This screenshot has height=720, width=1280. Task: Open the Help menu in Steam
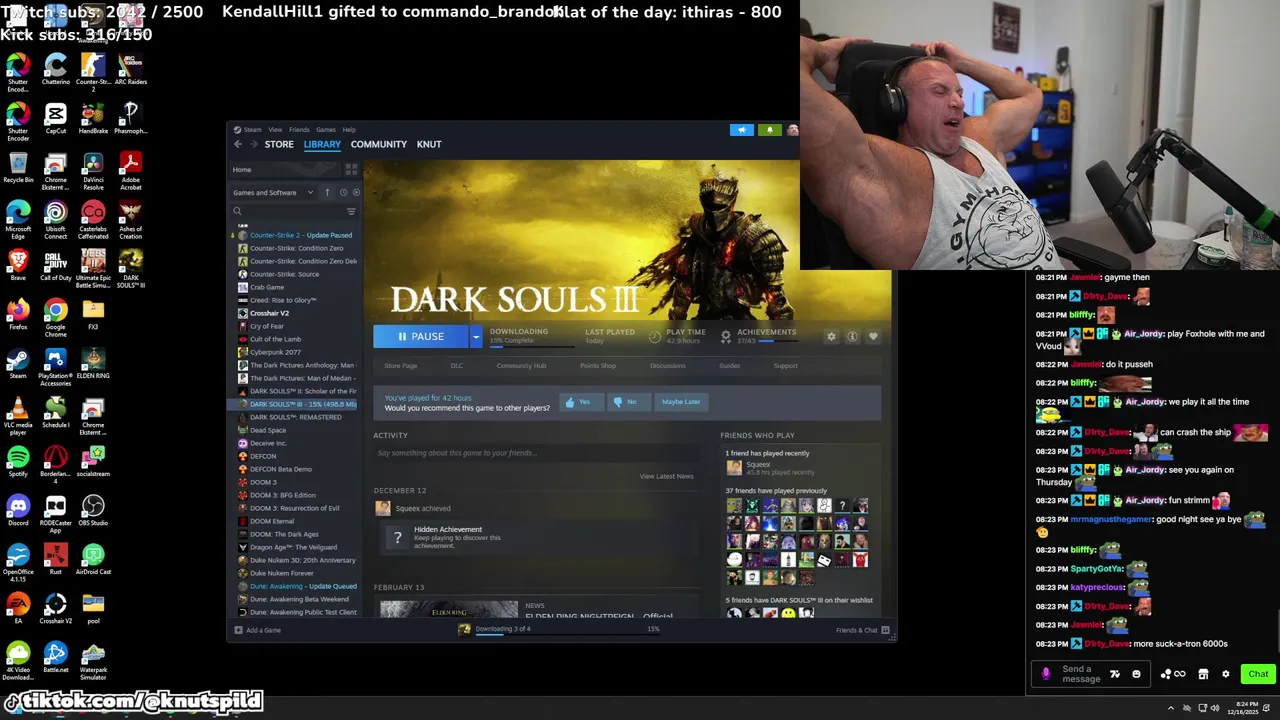349,130
